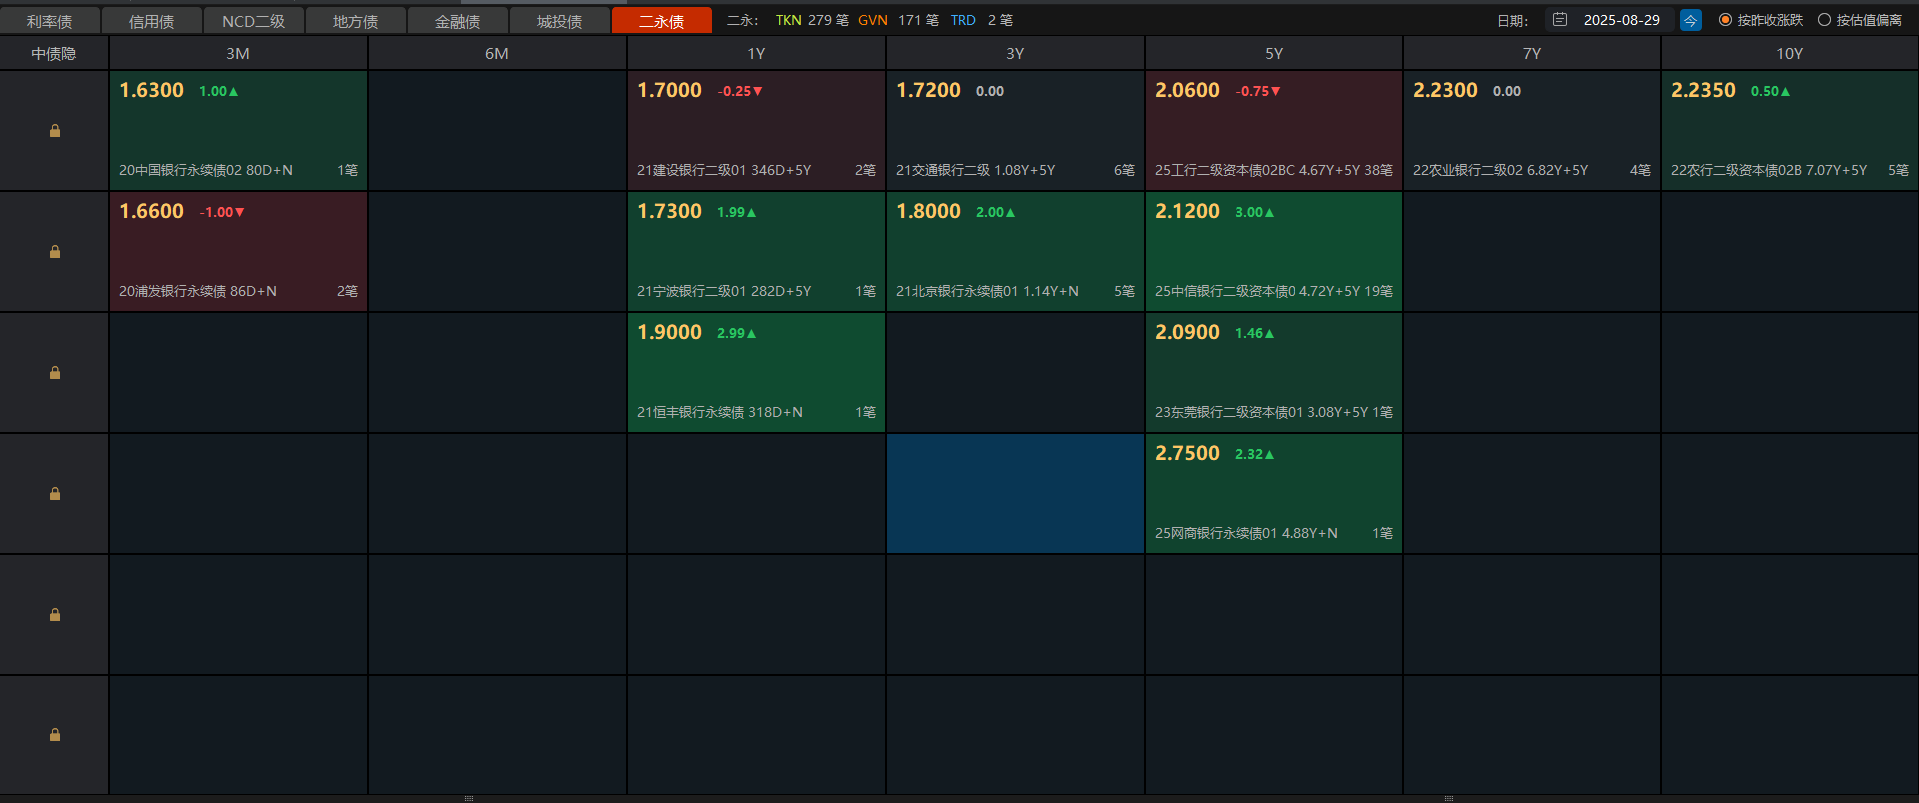Click the lock icon in the first row
The height and width of the screenshot is (803, 1919).
point(55,131)
